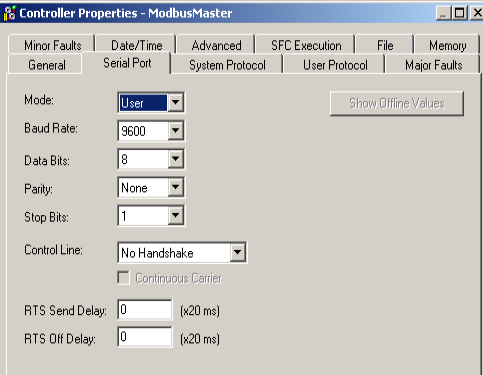Switch to the Minor Faults tab
483x375 pixels.
tap(52, 45)
